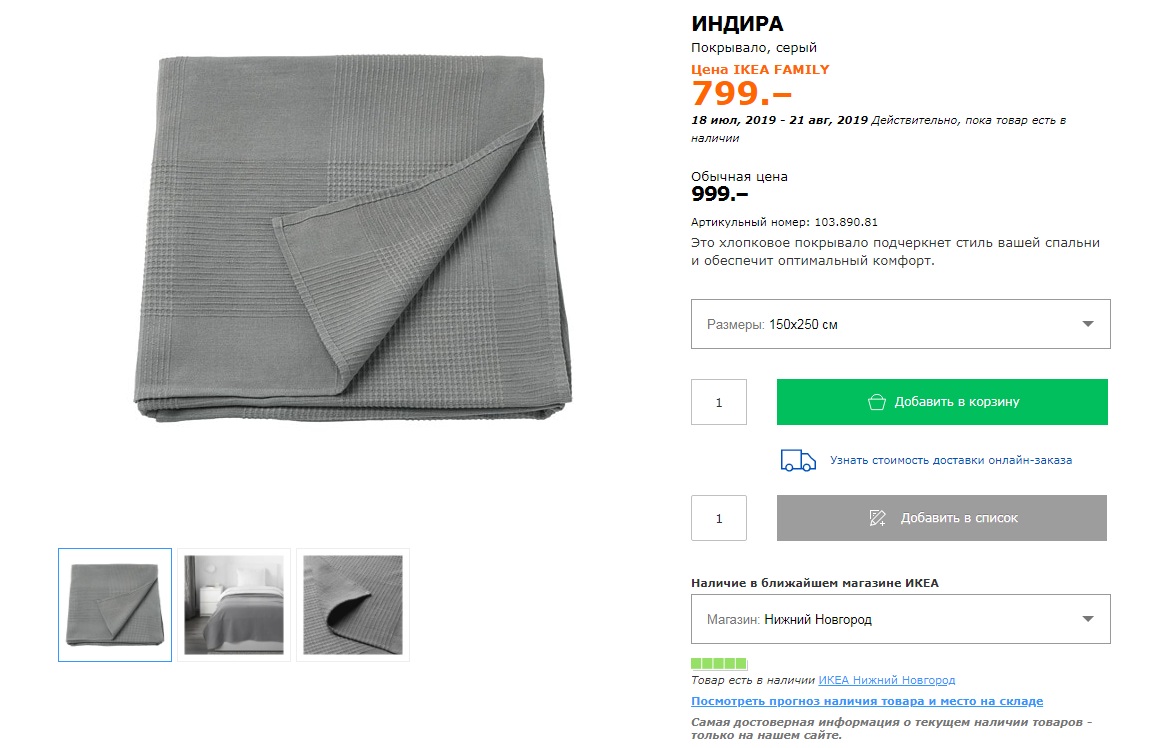This screenshot has width=1157, height=748.
Task: Click the cart quantity input field
Action: coord(719,402)
